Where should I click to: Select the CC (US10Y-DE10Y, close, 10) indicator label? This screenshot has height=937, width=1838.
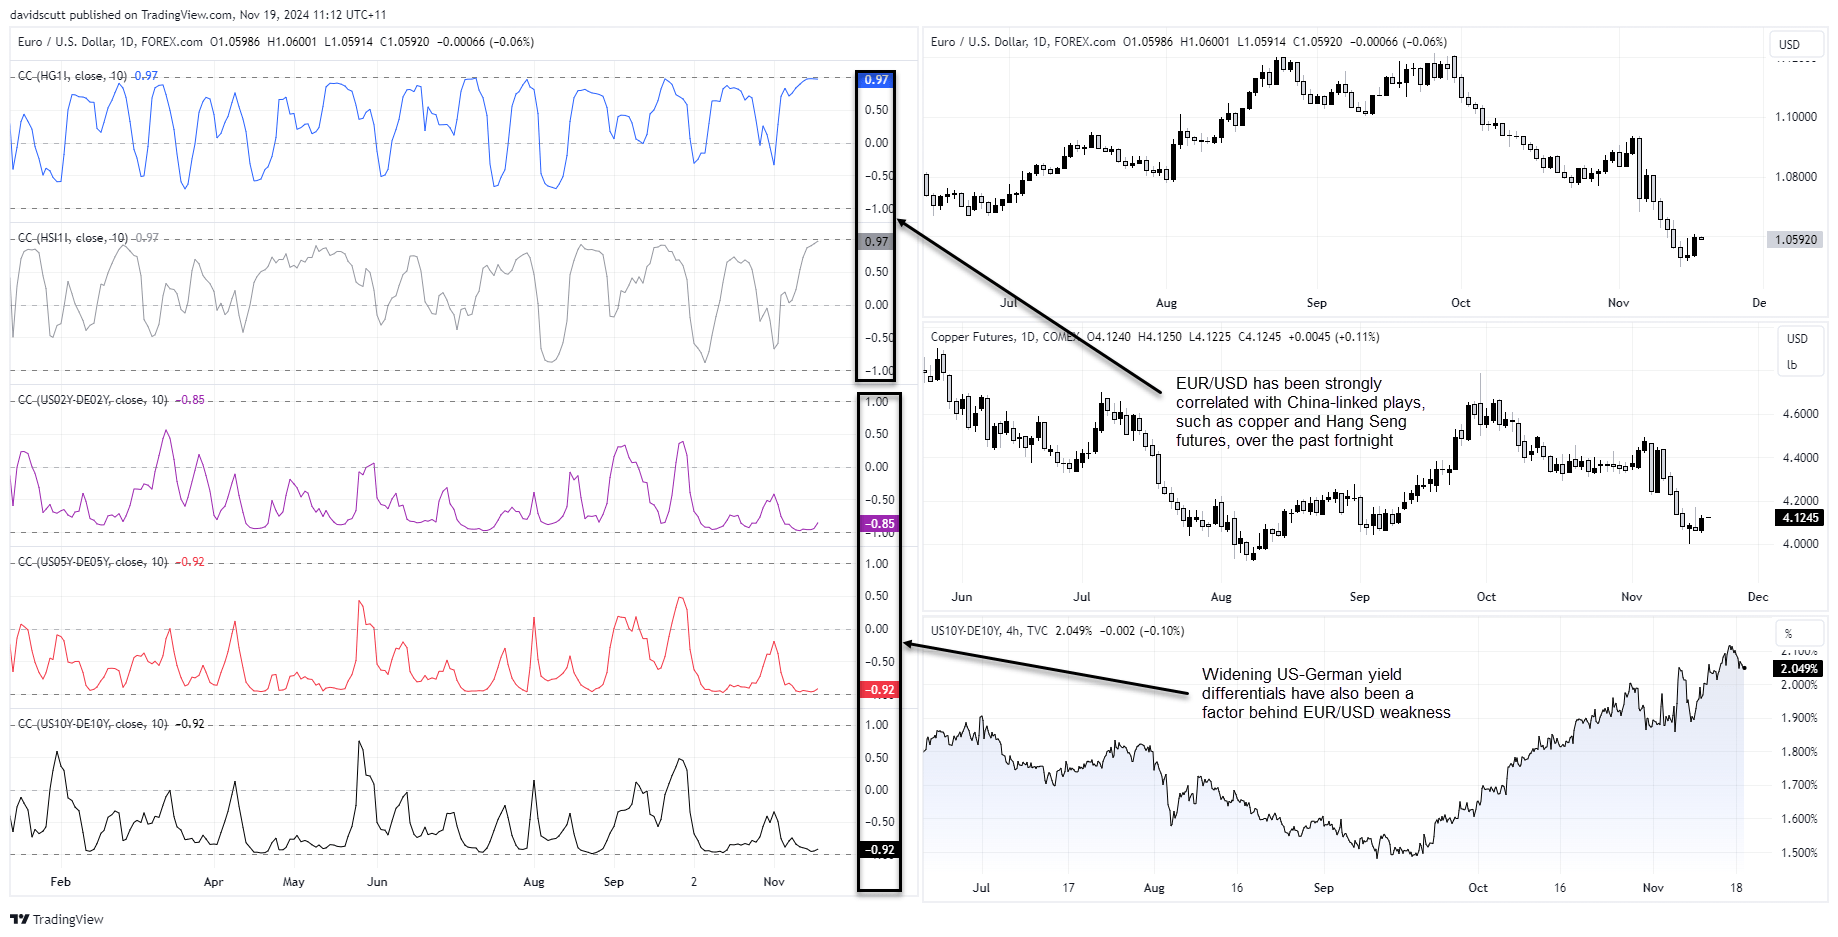[x=93, y=724]
